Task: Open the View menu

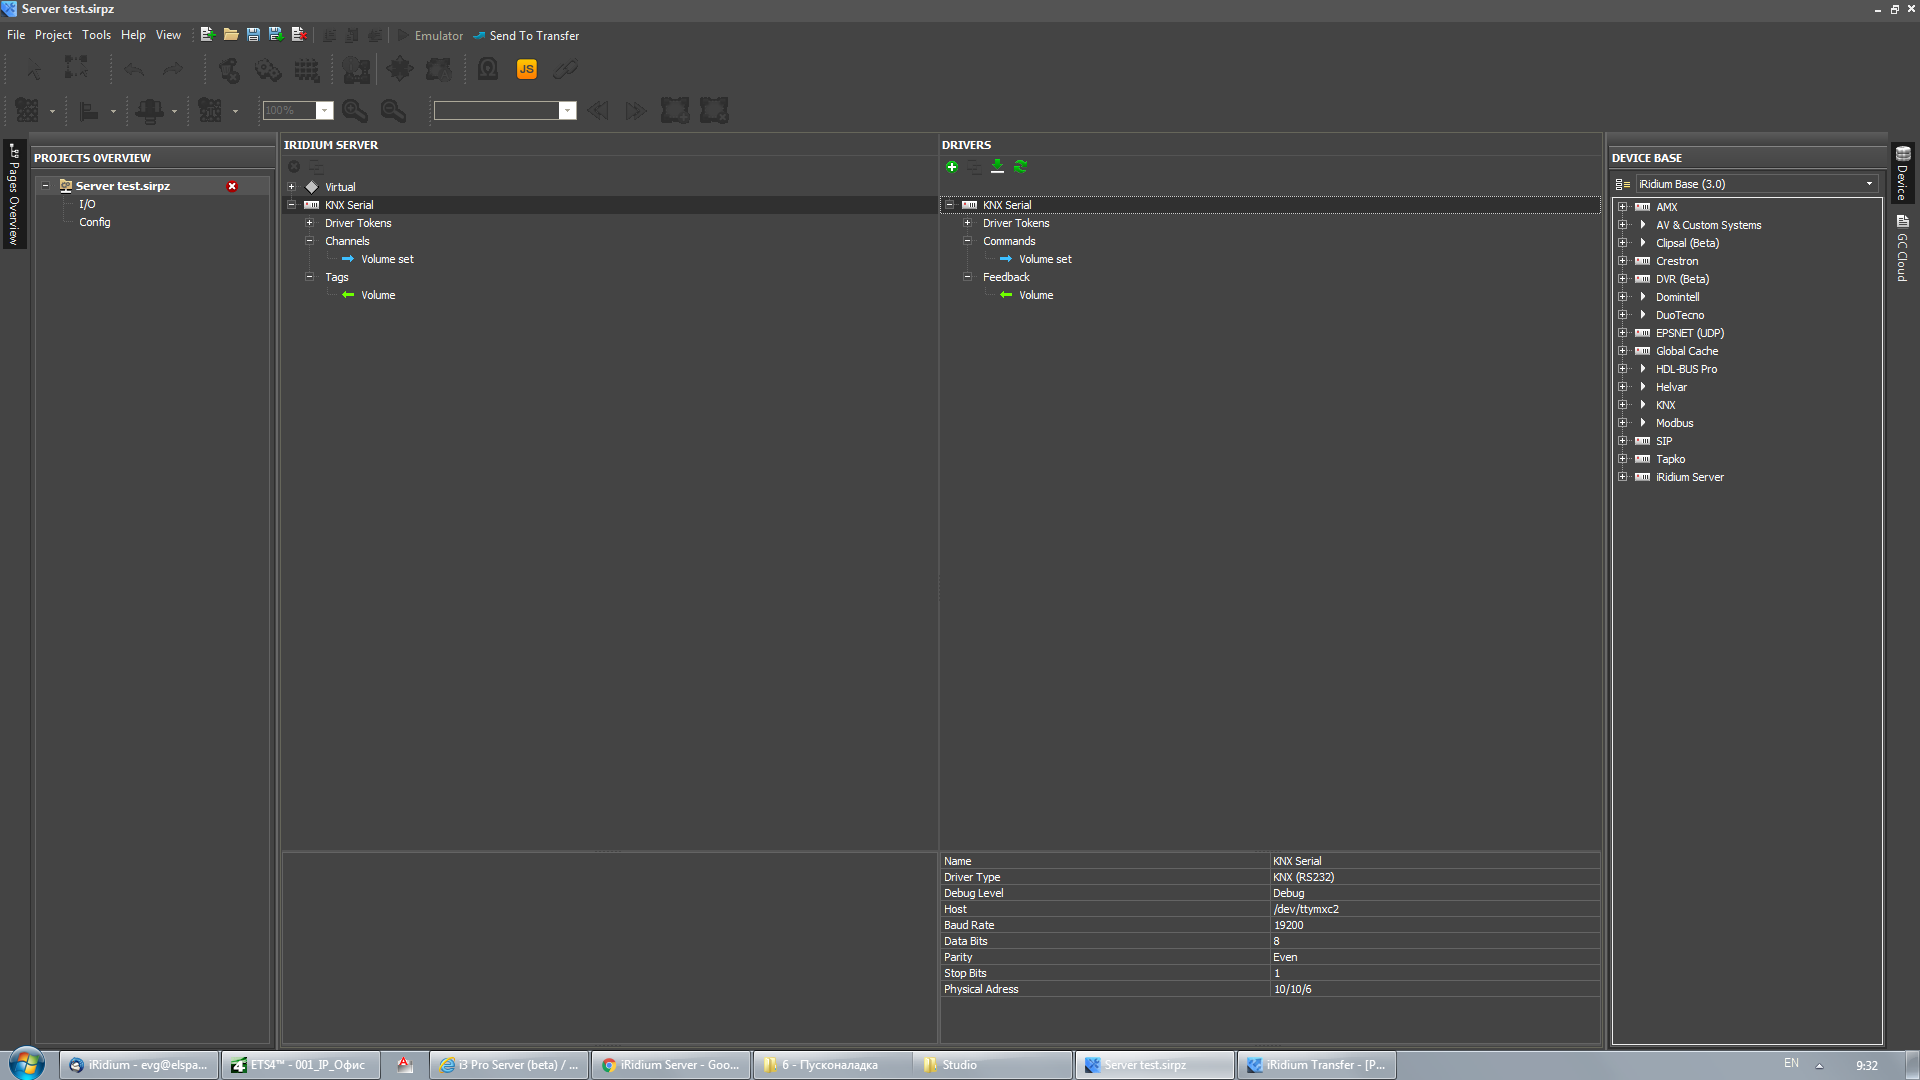Action: click(x=168, y=35)
